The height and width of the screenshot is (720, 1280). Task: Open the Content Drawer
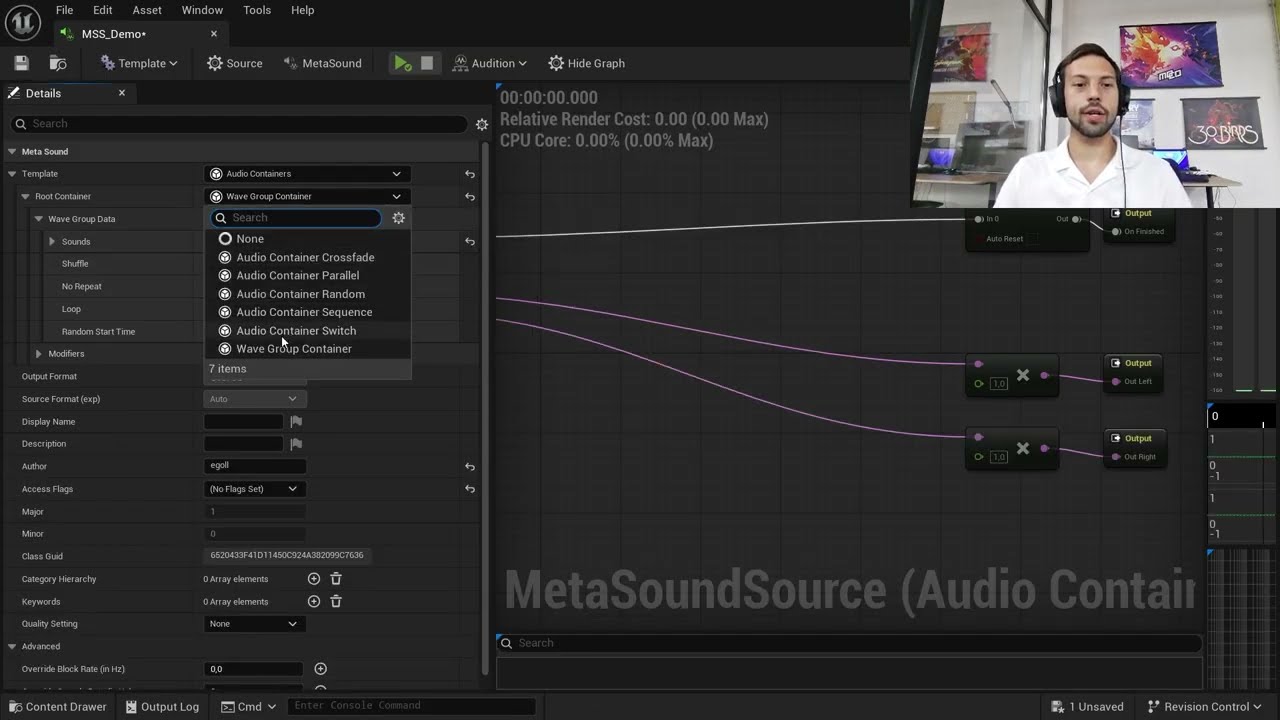pos(56,707)
